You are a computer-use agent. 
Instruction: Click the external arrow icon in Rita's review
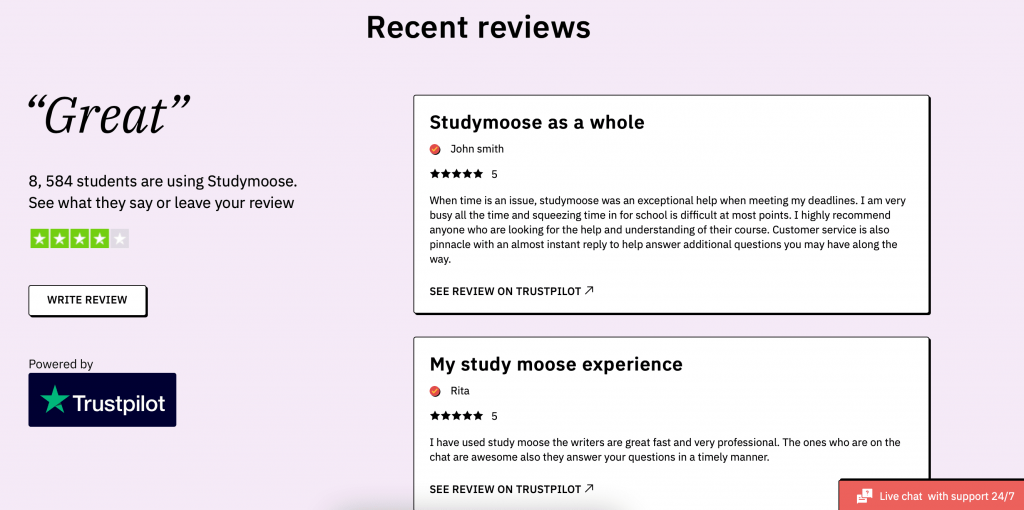589,488
